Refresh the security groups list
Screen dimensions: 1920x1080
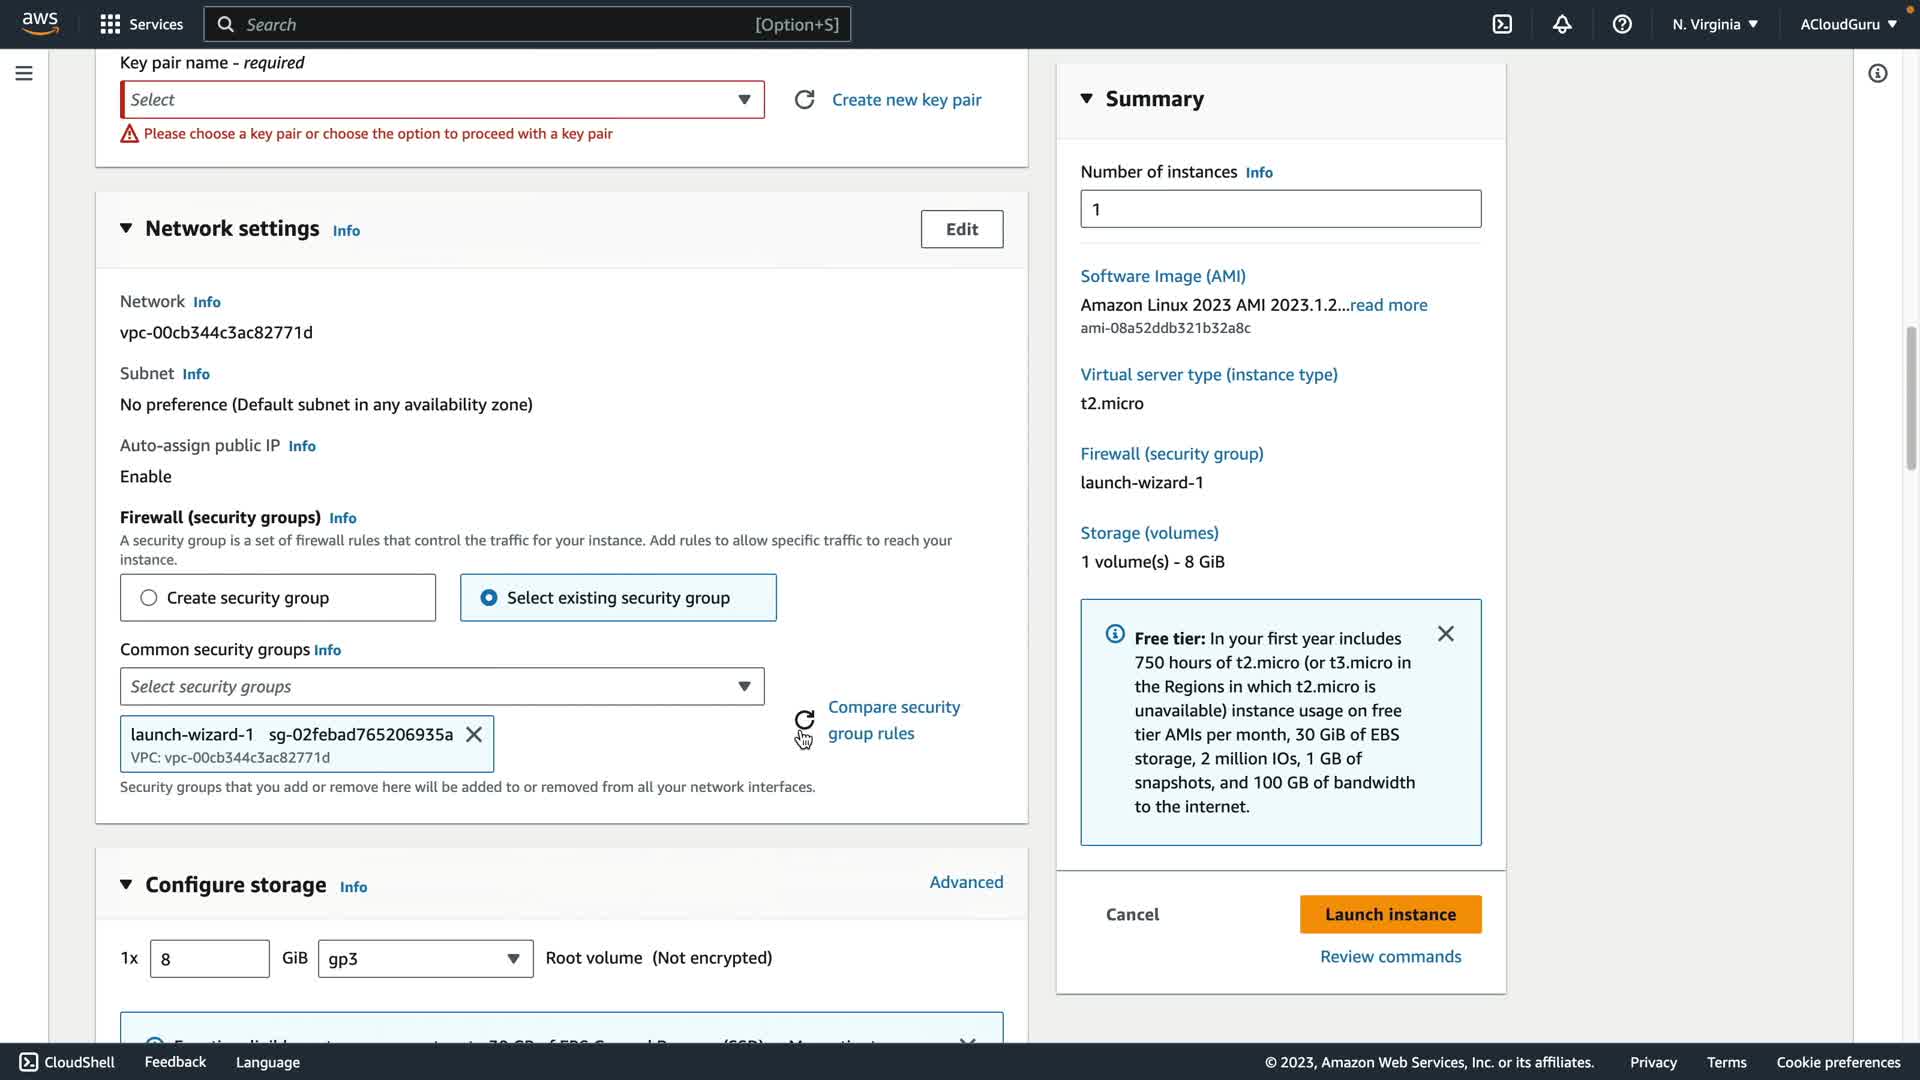tap(804, 719)
